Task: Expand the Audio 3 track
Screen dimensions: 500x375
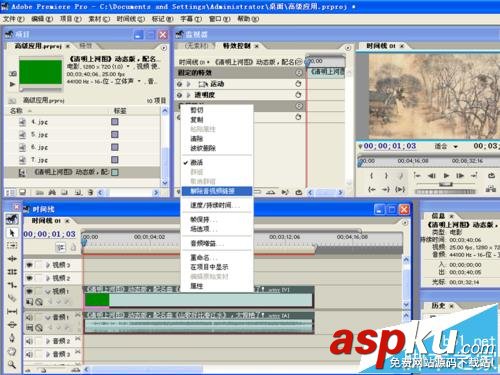Action: pyautogui.click(x=48, y=354)
